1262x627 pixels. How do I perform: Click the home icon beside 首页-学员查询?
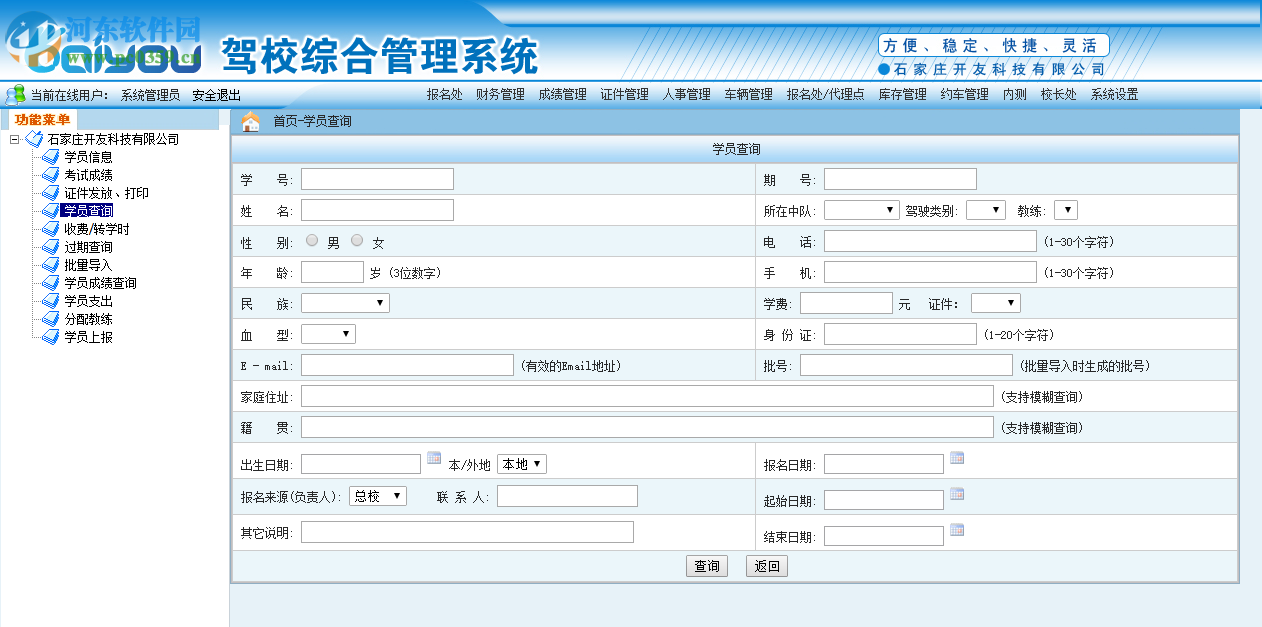tap(248, 120)
